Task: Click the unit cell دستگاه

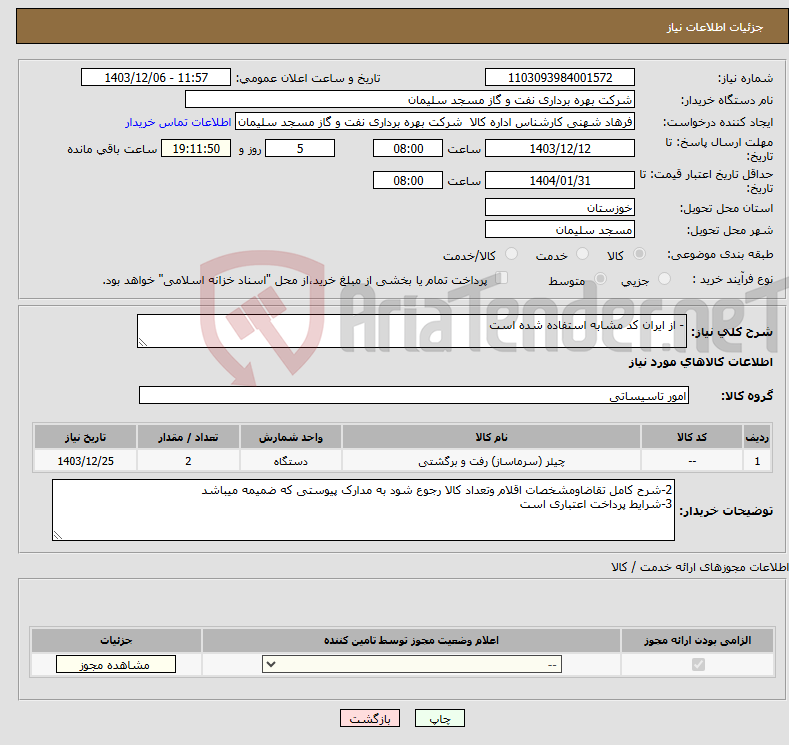Action: pyautogui.click(x=291, y=461)
